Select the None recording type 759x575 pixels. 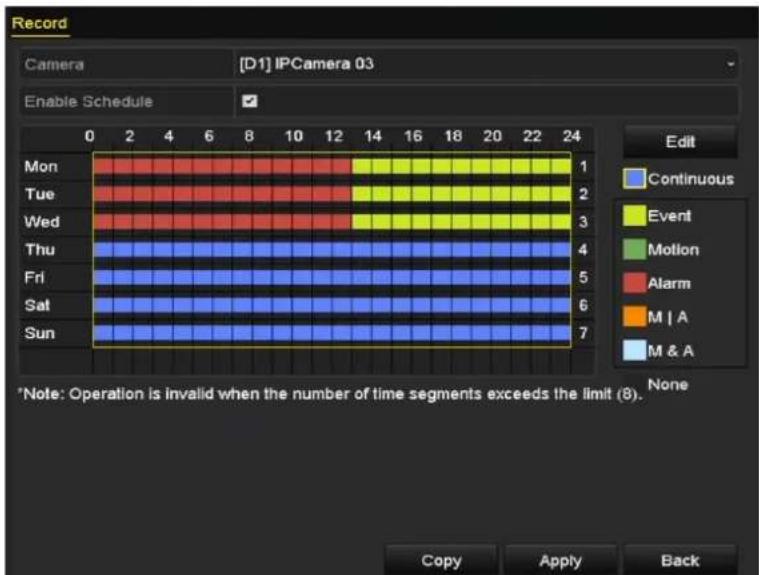click(668, 385)
